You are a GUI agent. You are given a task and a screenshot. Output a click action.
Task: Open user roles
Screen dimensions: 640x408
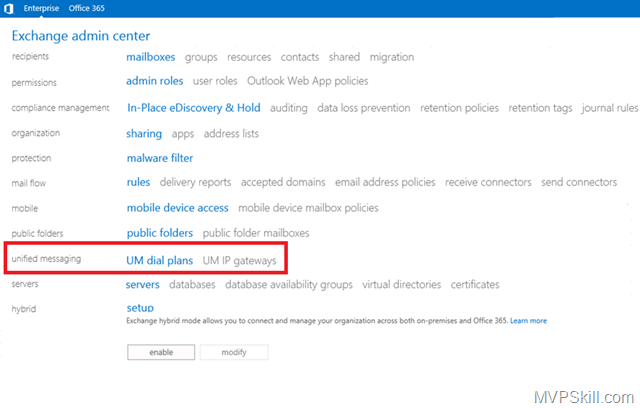pyautogui.click(x=215, y=81)
